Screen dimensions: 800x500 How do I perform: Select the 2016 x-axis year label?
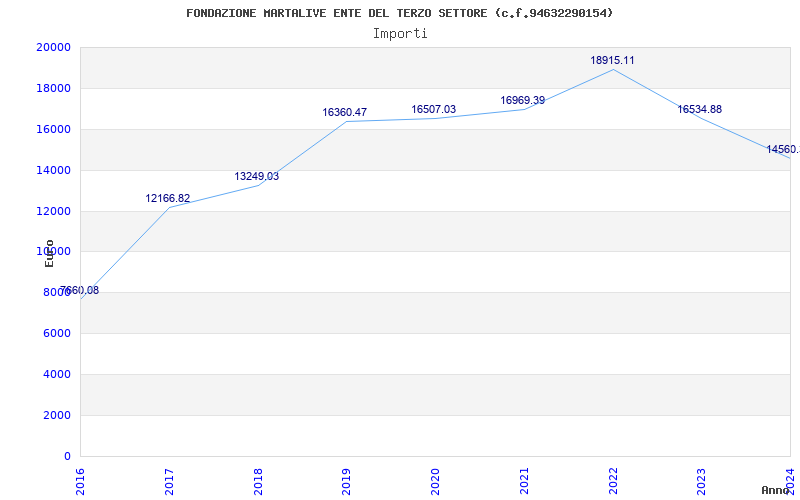(x=80, y=480)
